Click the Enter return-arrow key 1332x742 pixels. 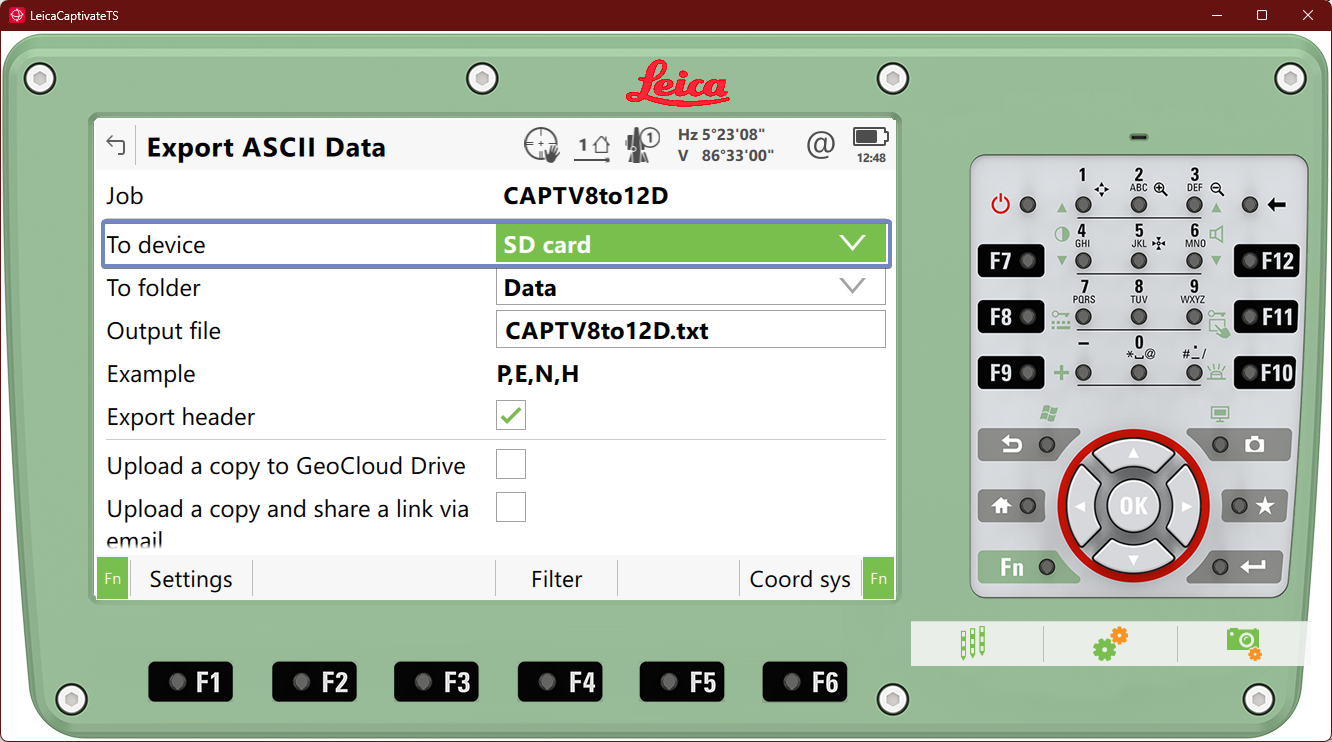(1238, 567)
